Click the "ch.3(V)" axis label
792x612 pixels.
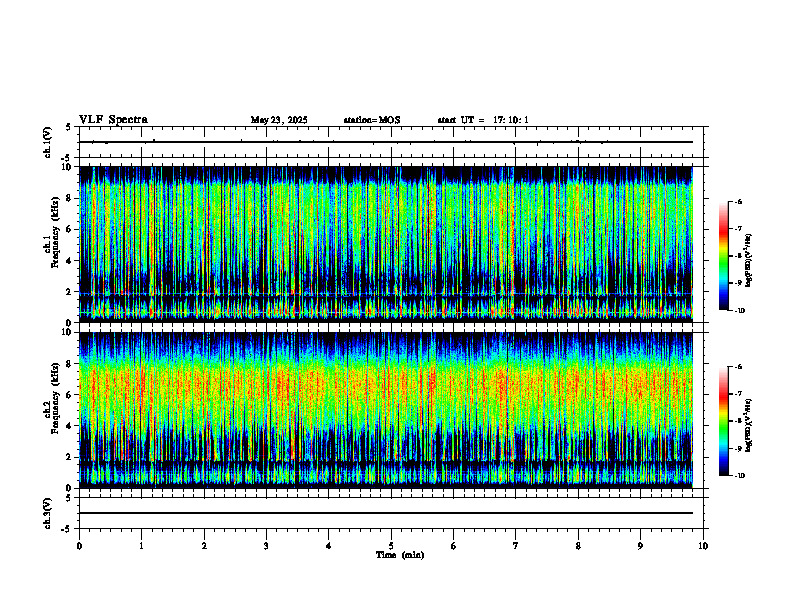(48, 513)
